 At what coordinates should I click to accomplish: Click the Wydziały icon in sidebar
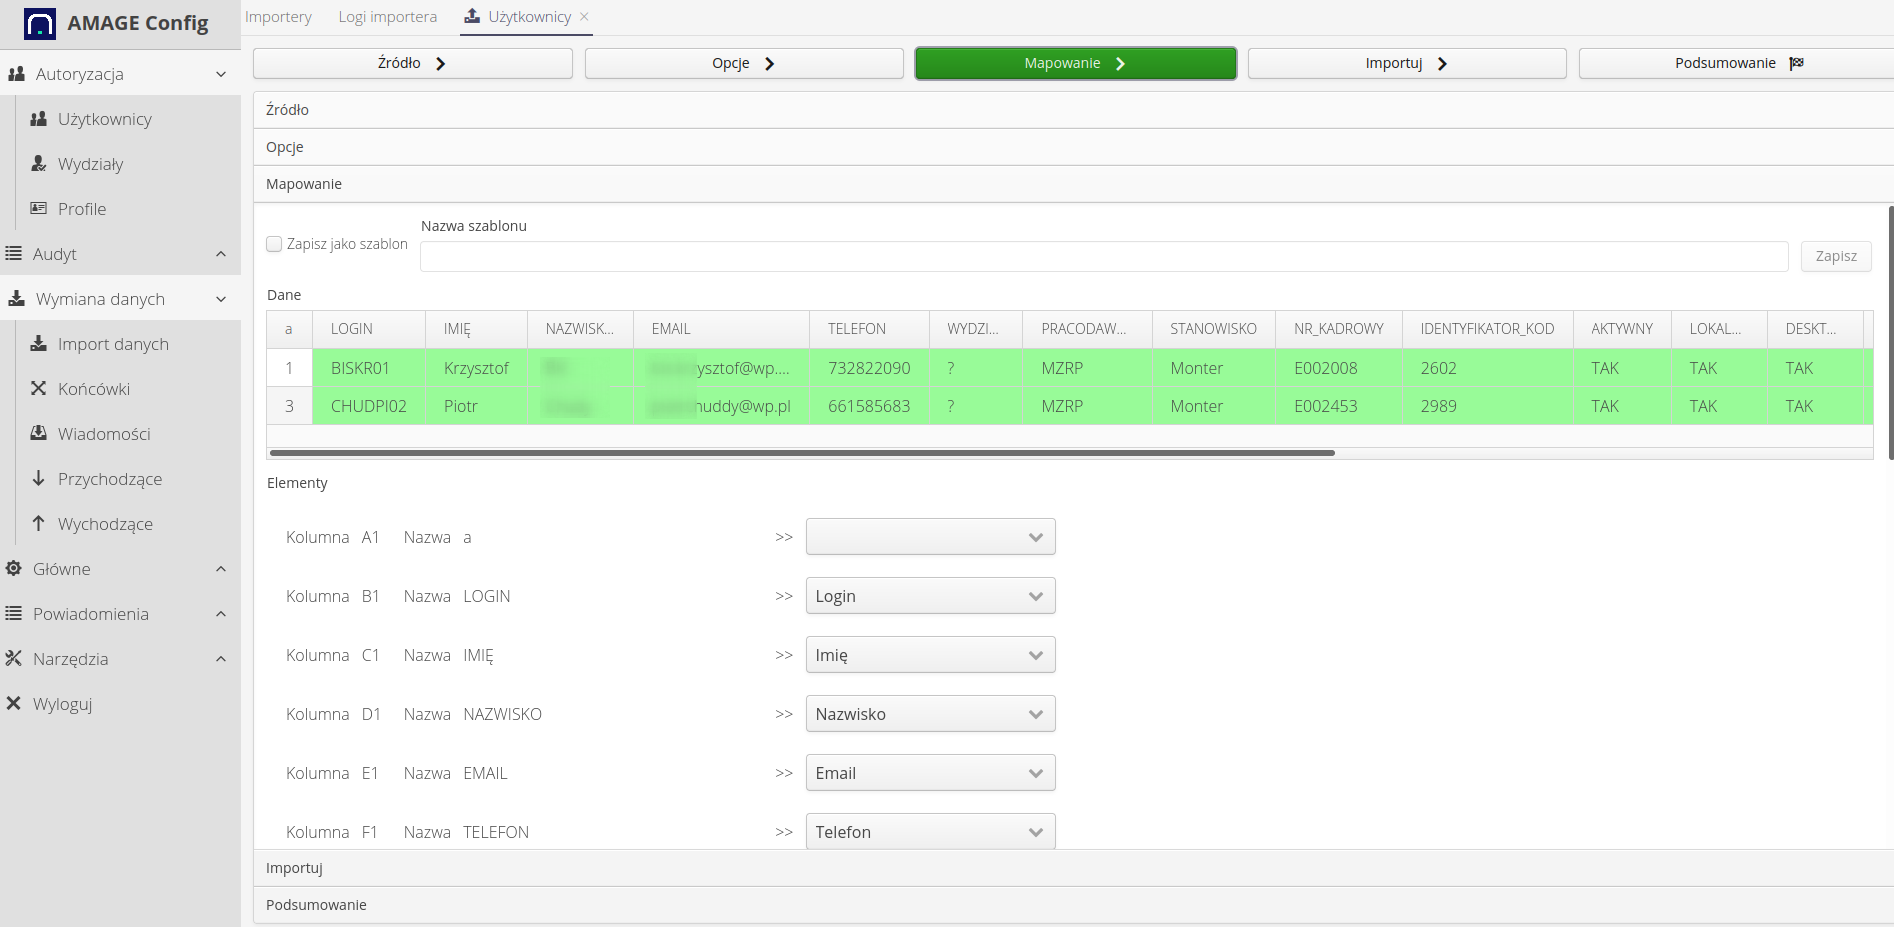click(x=39, y=164)
